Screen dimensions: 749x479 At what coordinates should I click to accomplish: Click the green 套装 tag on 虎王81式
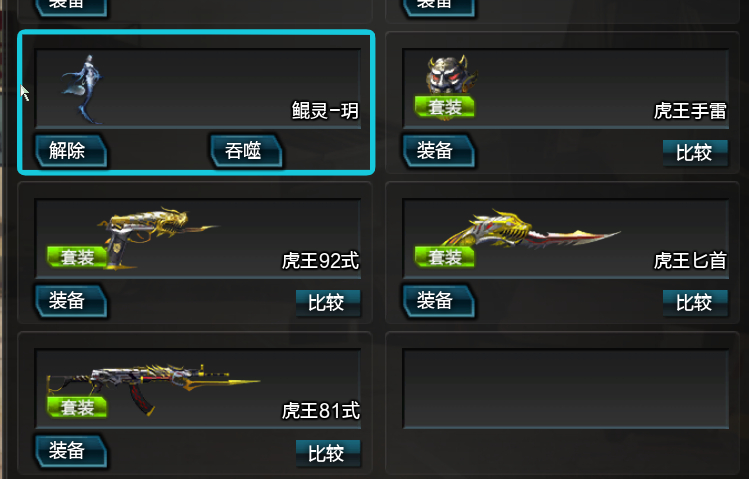tap(77, 407)
